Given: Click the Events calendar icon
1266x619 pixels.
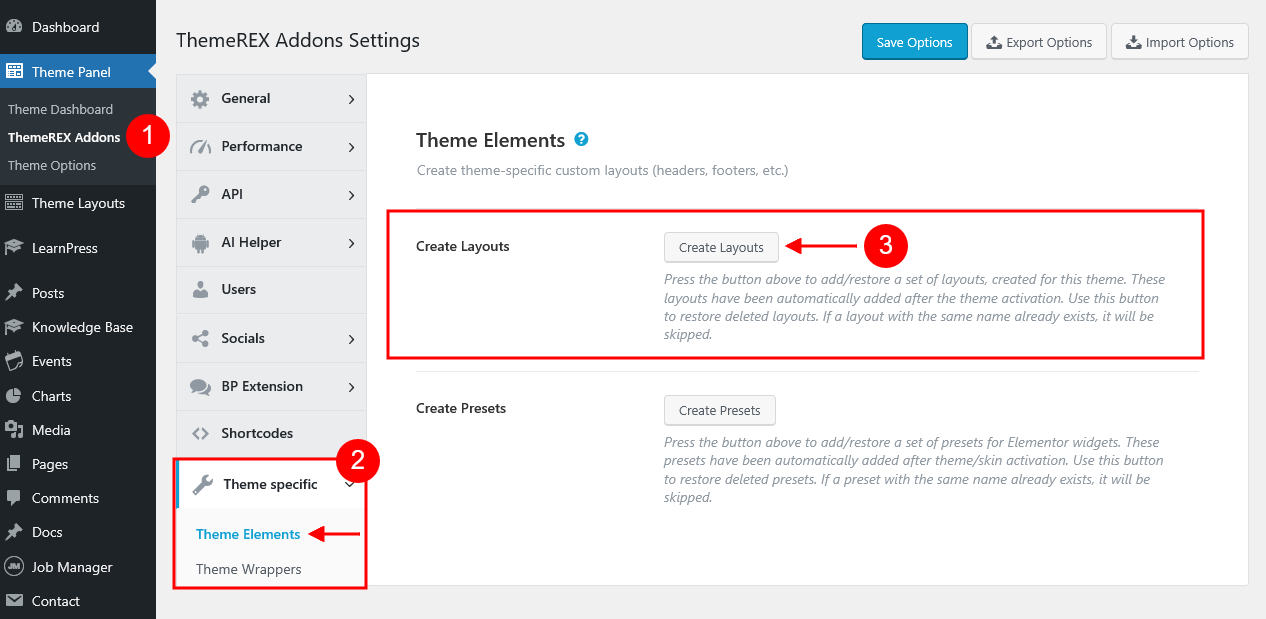Looking at the screenshot, I should coord(14,361).
